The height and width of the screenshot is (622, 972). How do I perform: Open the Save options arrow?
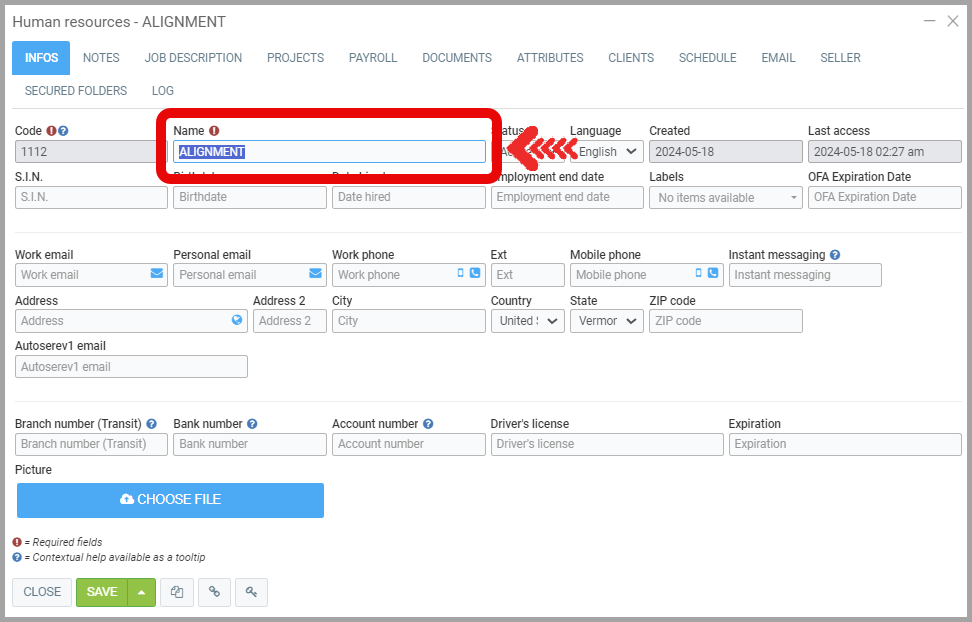tap(142, 592)
